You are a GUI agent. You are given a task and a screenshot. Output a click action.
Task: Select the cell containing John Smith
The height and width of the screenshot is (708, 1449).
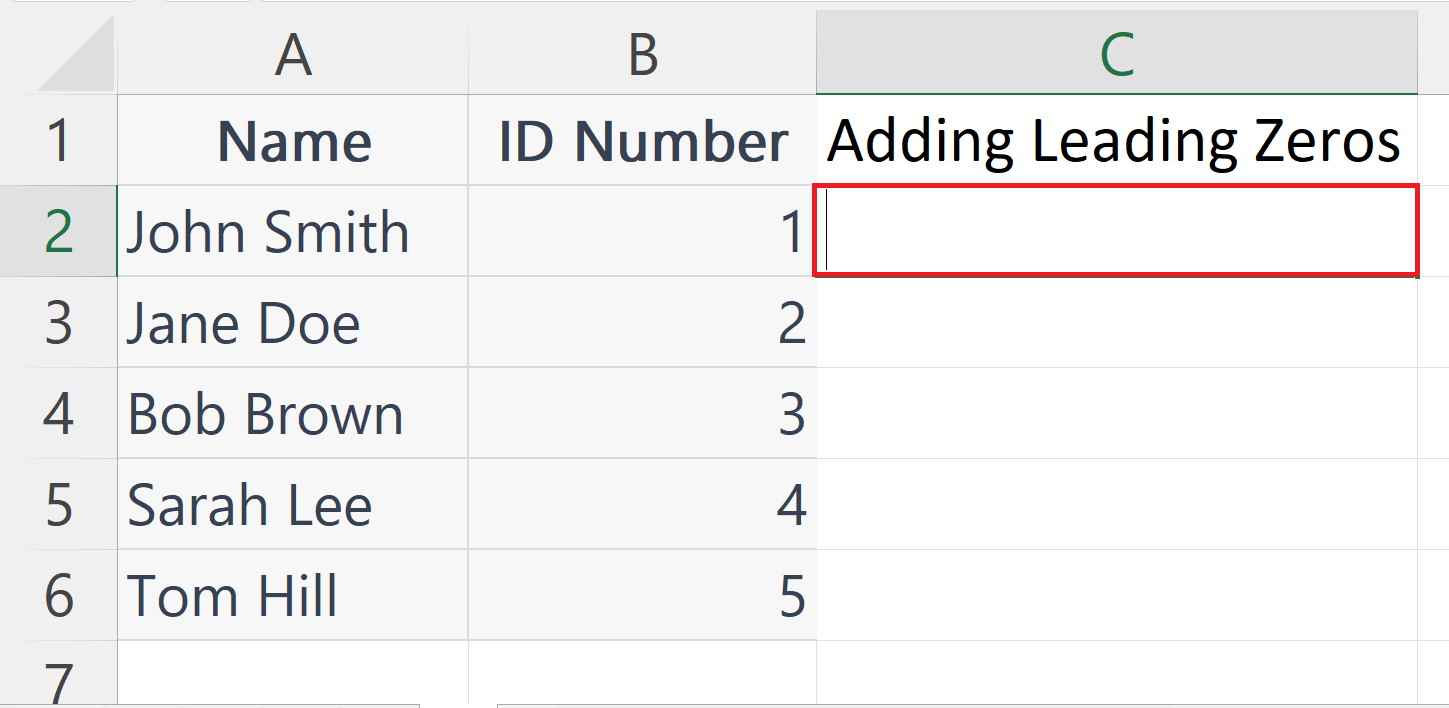click(292, 231)
